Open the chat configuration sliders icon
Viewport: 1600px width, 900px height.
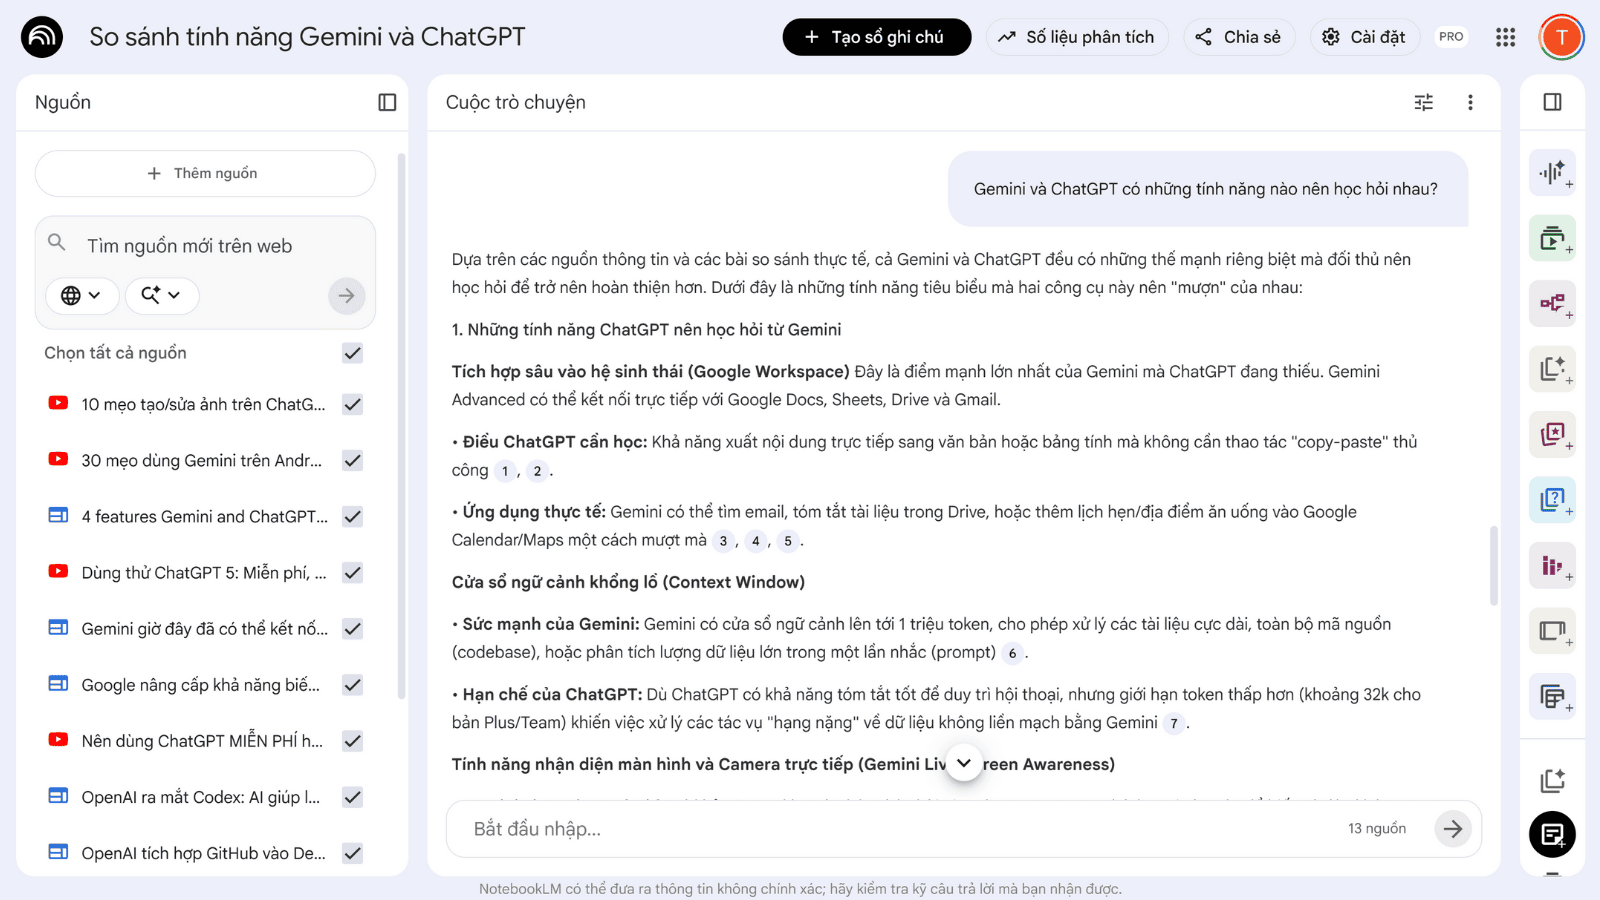coord(1423,102)
